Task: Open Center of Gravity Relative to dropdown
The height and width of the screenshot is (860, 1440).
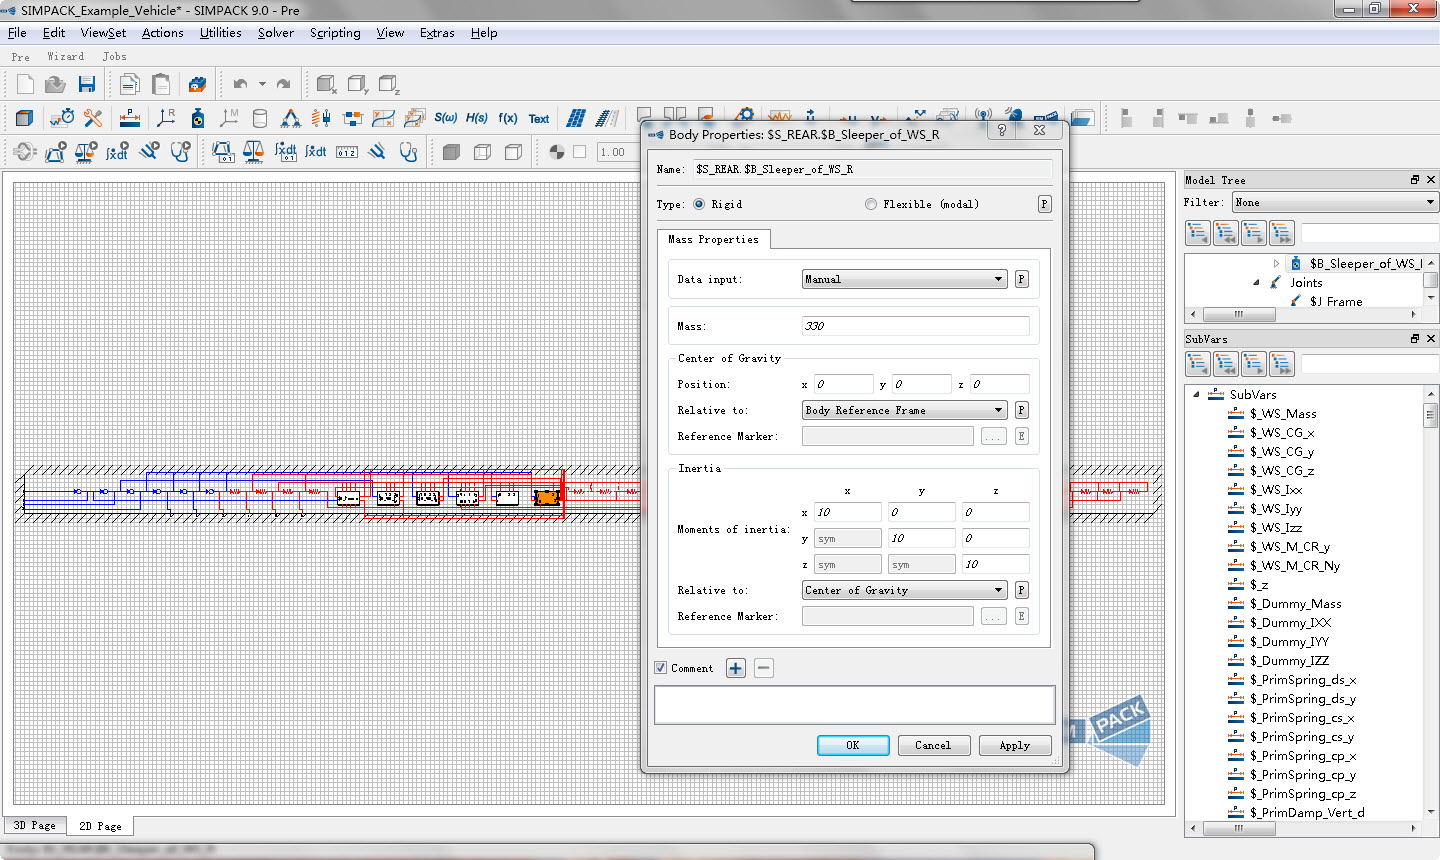Action: (x=905, y=410)
